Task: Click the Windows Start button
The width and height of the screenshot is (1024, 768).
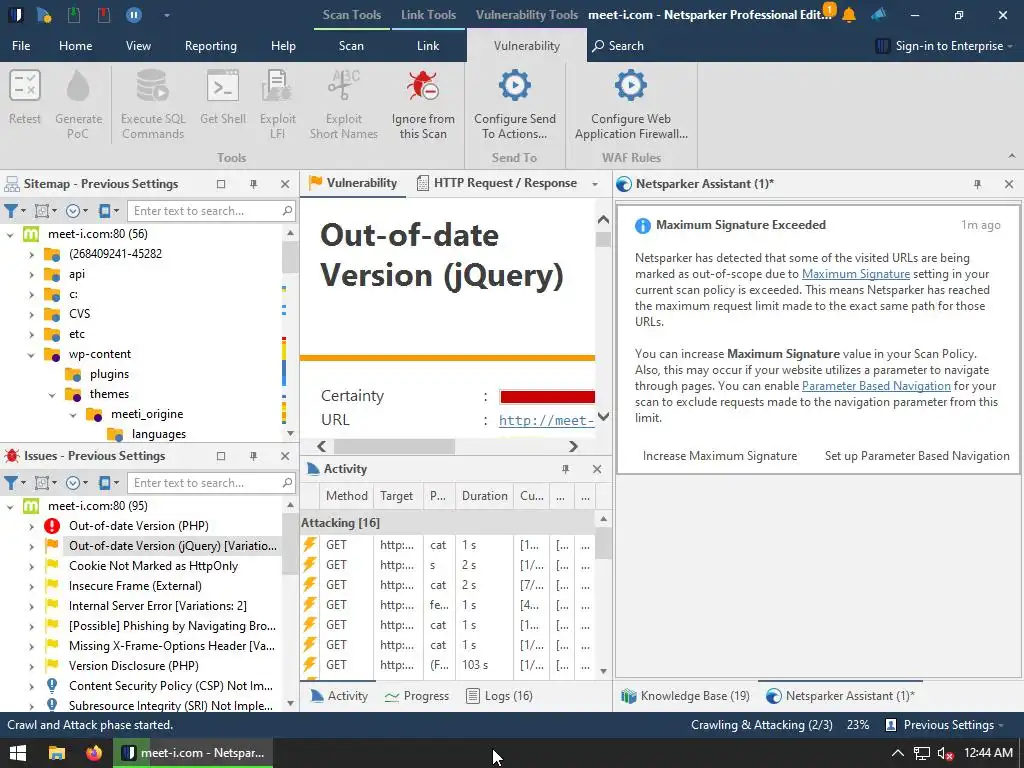Action: point(18,753)
